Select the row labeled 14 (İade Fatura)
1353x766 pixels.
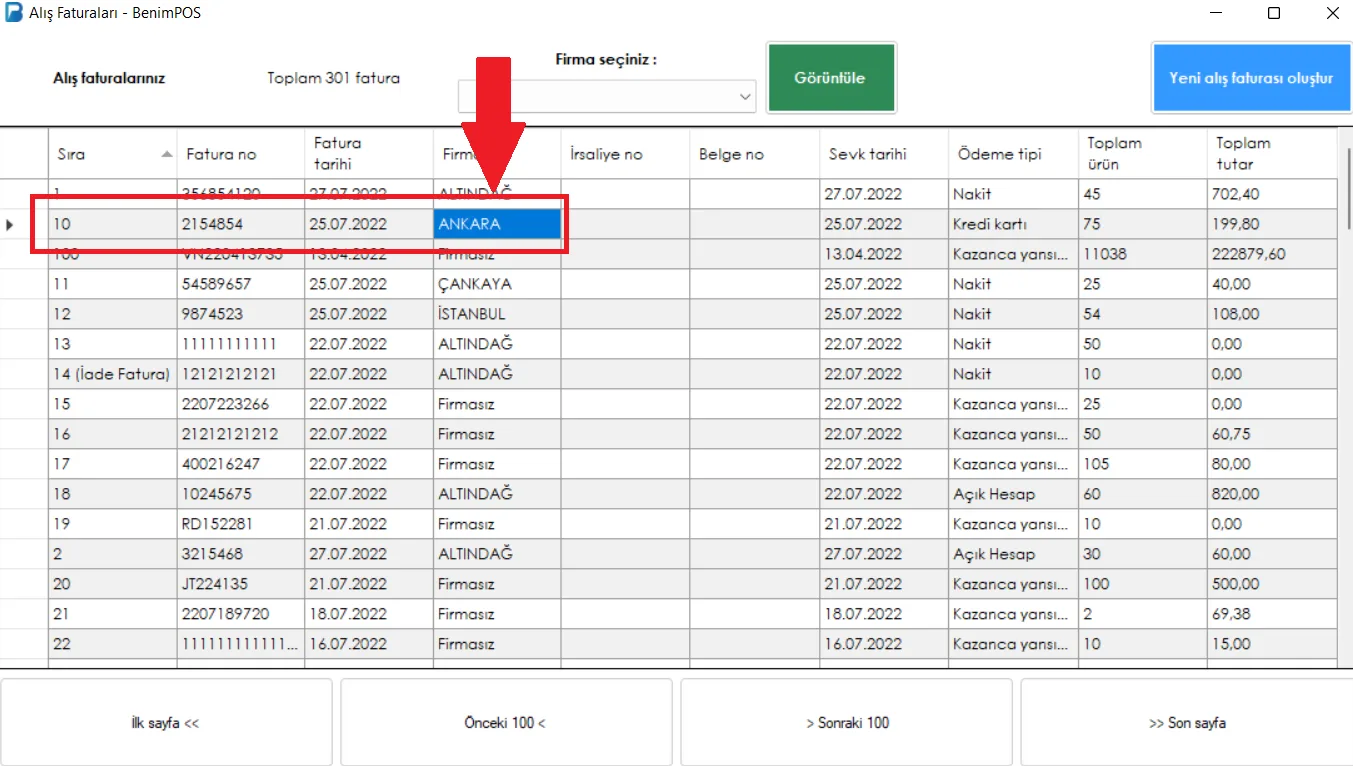point(113,374)
